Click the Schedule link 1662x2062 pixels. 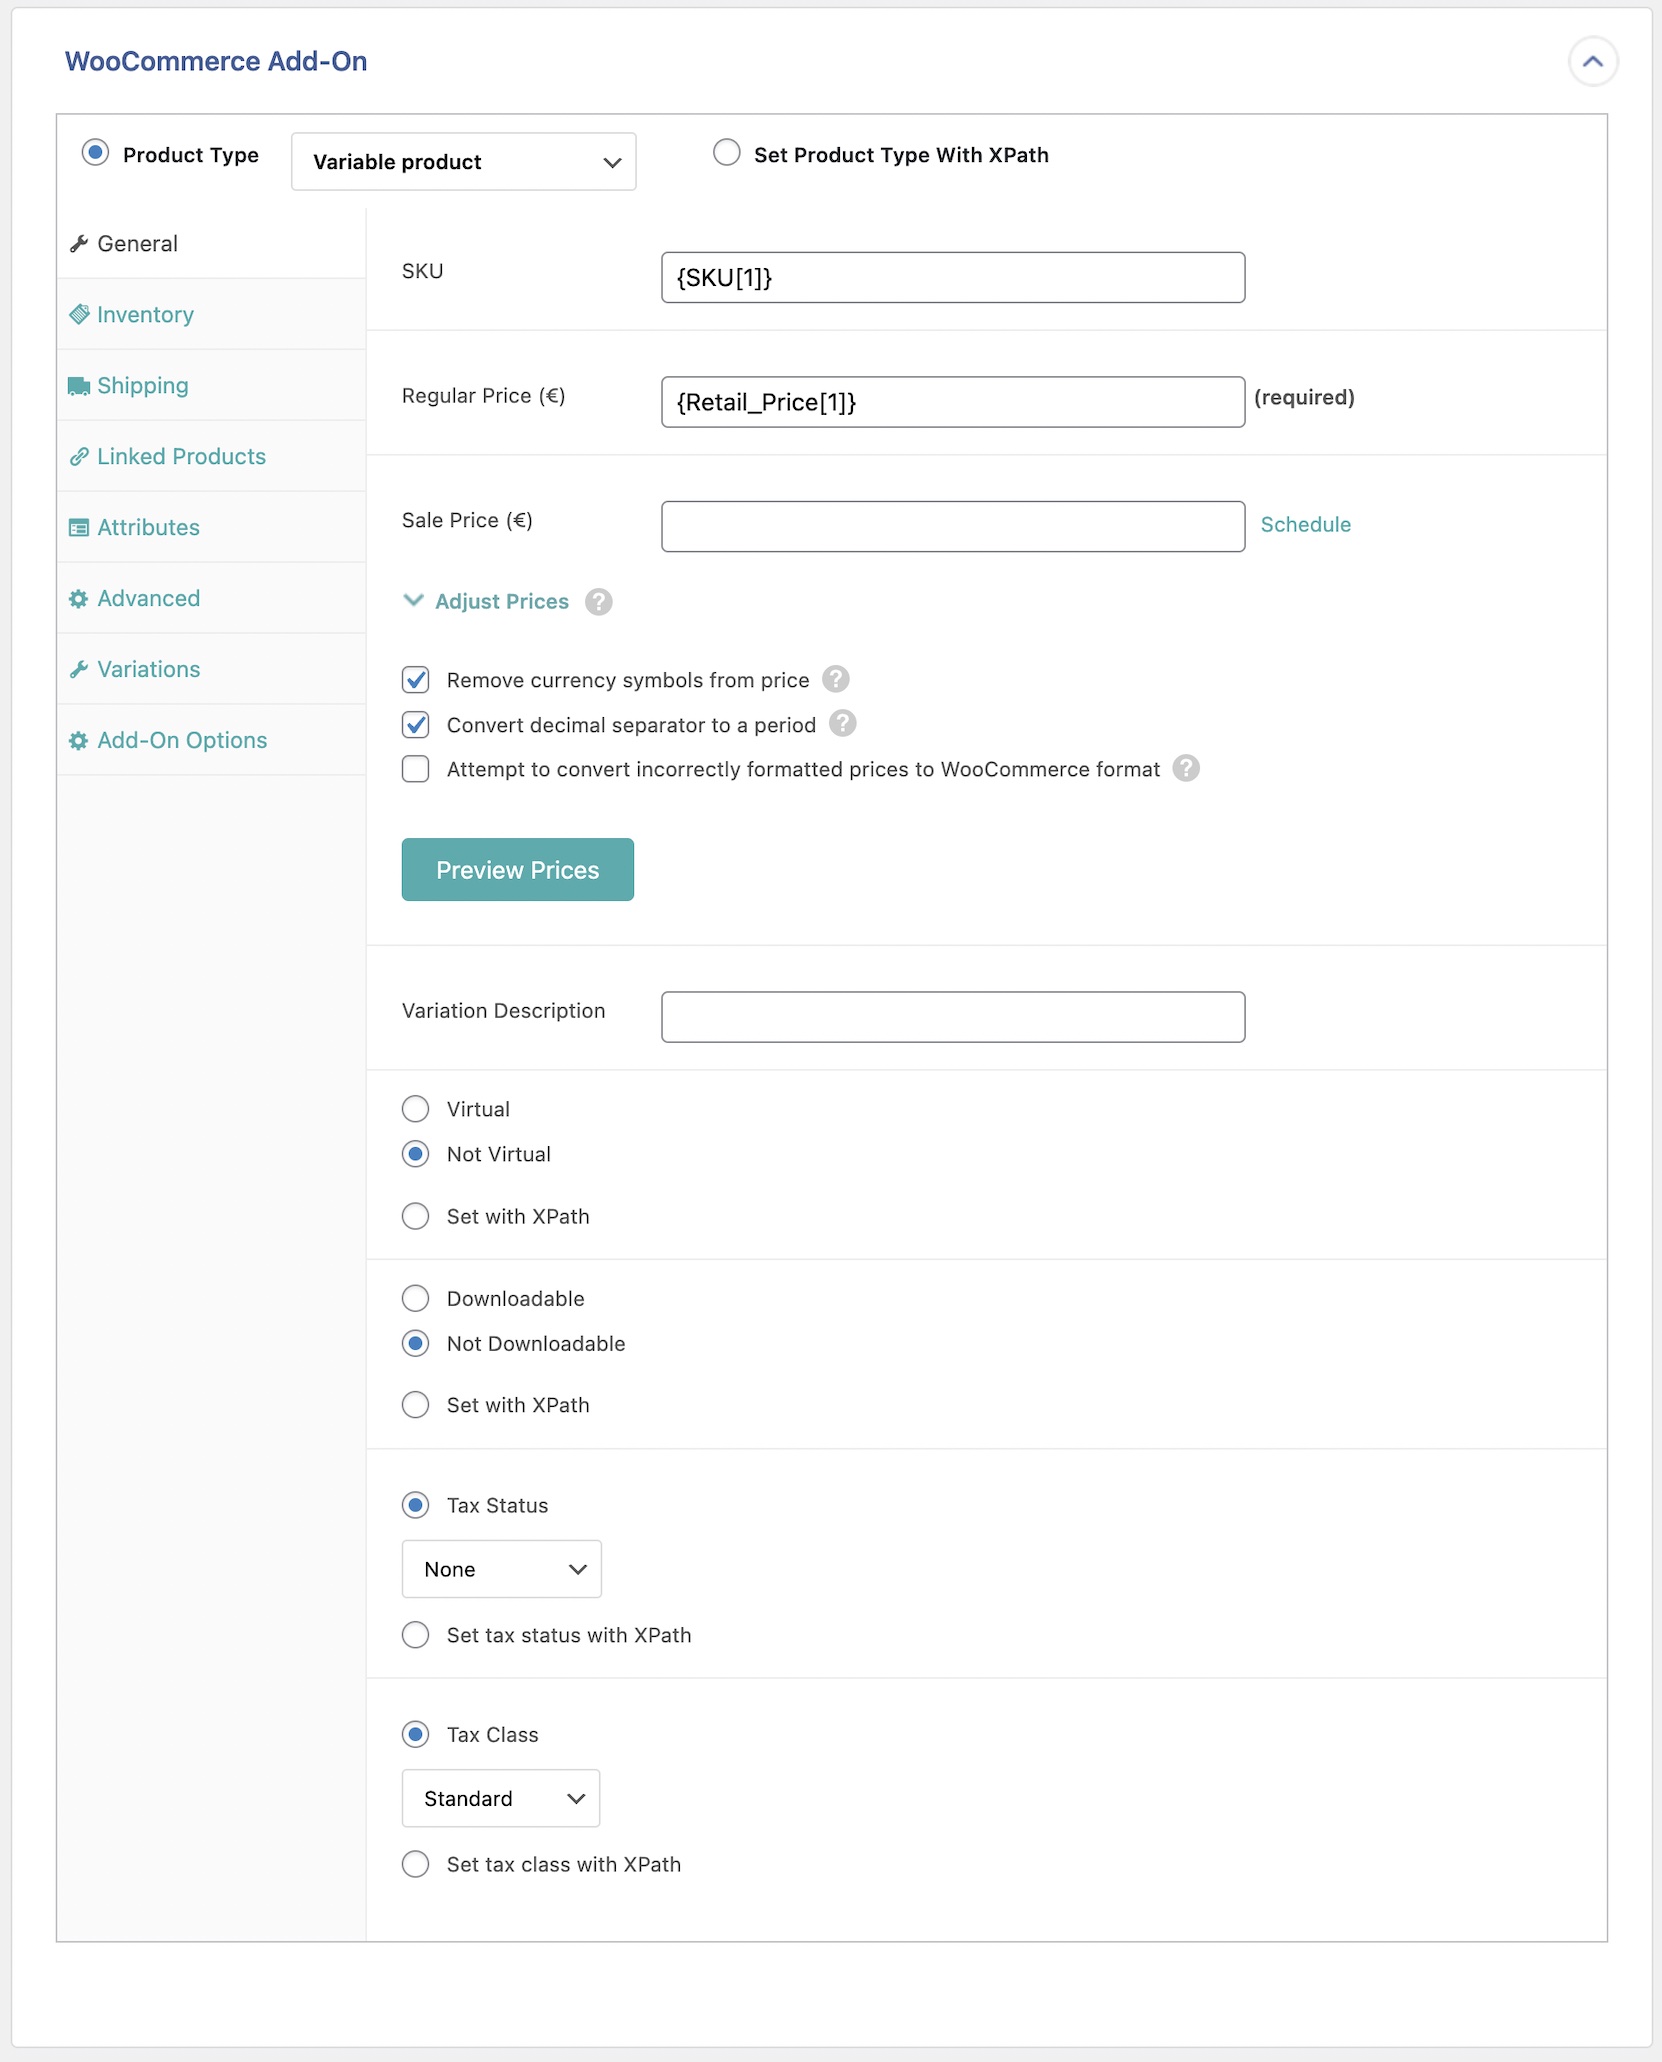coord(1306,525)
